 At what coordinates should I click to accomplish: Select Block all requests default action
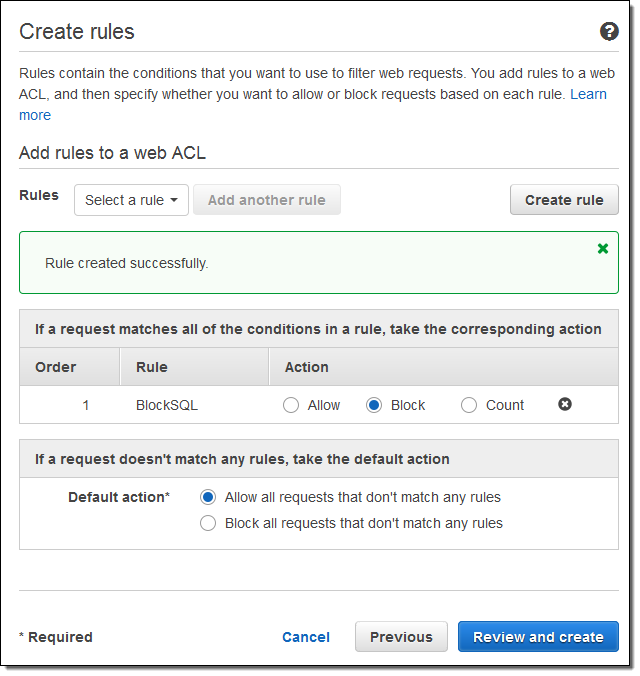(208, 523)
